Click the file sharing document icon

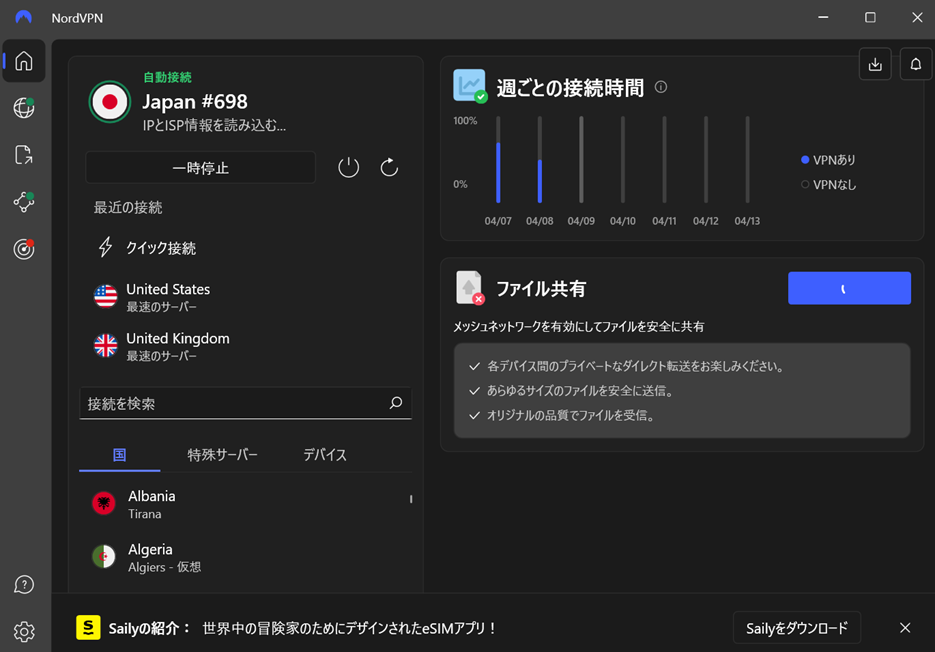pos(470,288)
